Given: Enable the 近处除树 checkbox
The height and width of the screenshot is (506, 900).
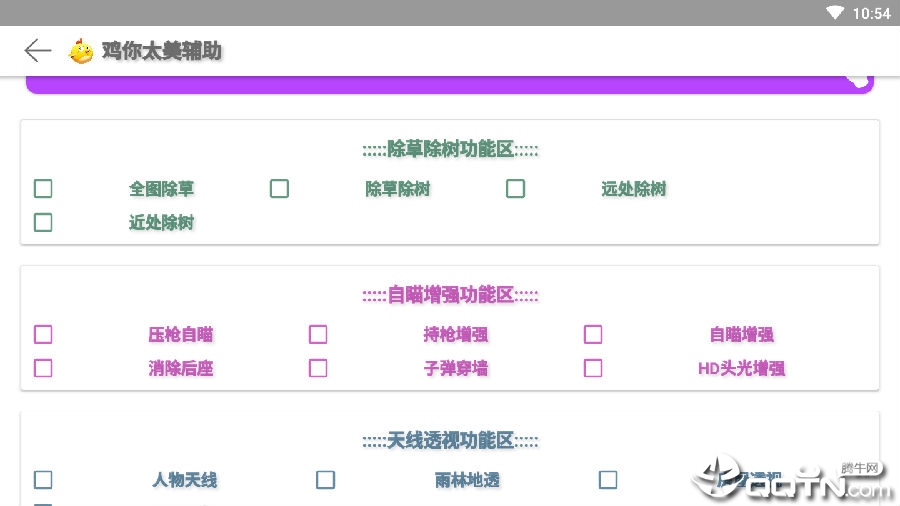Looking at the screenshot, I should coord(43,223).
